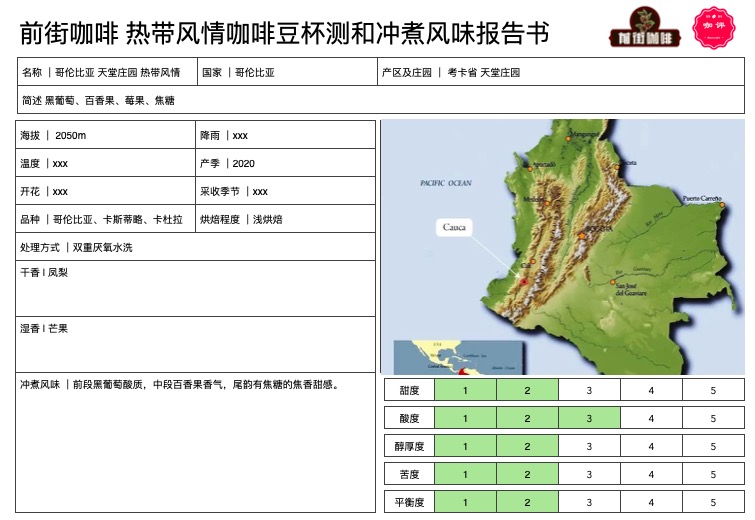Select the season cell 产季 2020
The width and height of the screenshot is (755, 520).
(x=286, y=163)
